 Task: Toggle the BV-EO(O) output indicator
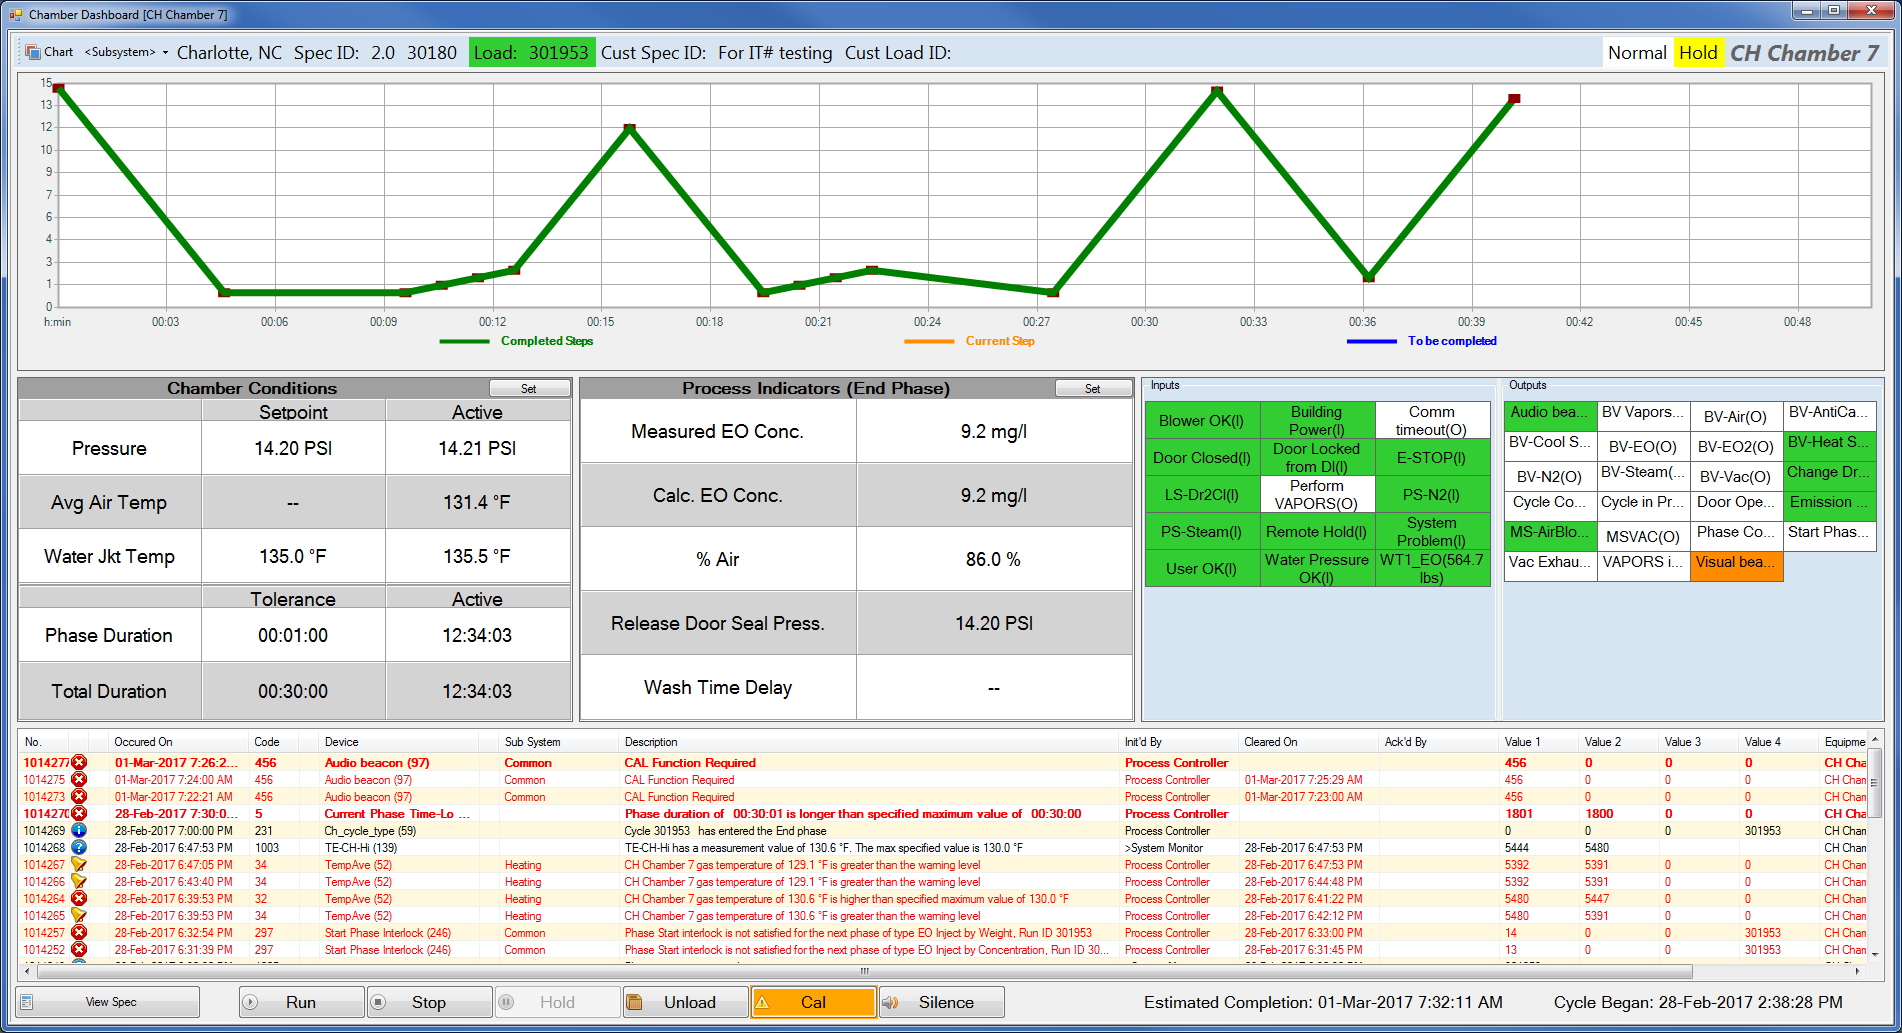[x=1642, y=447]
